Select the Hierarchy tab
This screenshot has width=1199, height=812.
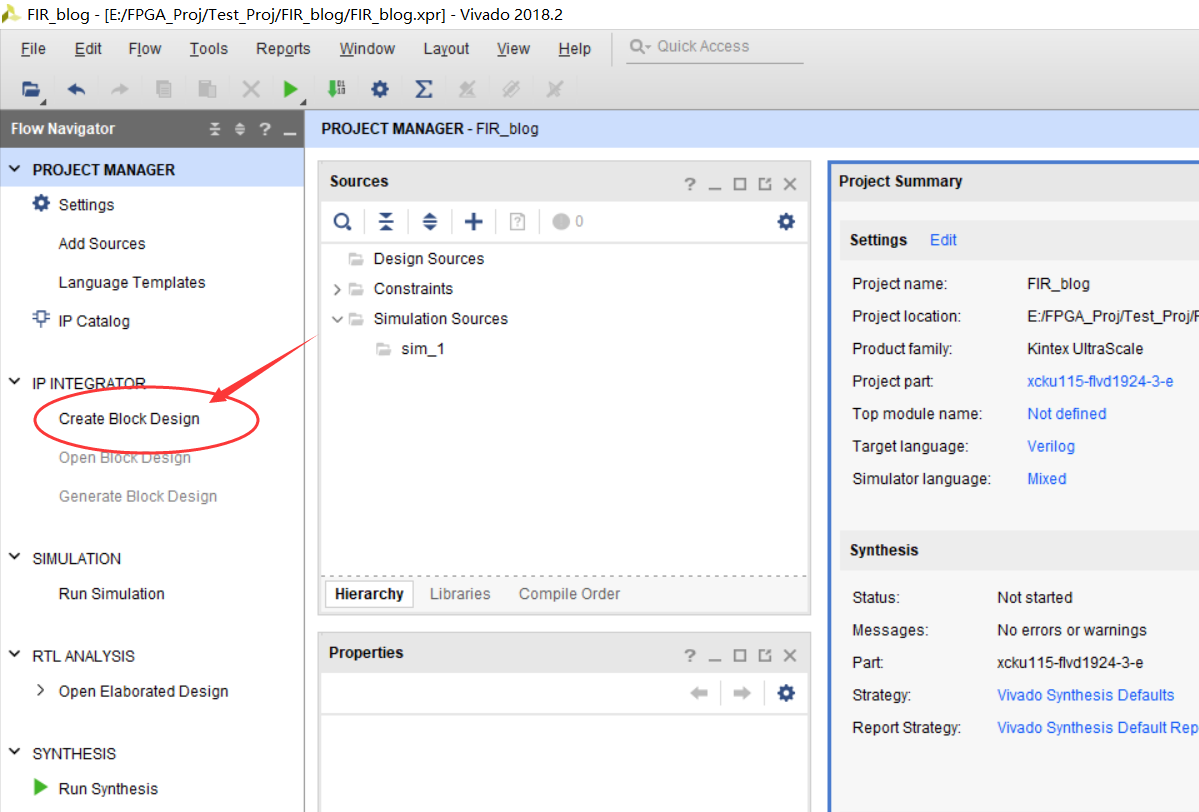[x=369, y=594]
